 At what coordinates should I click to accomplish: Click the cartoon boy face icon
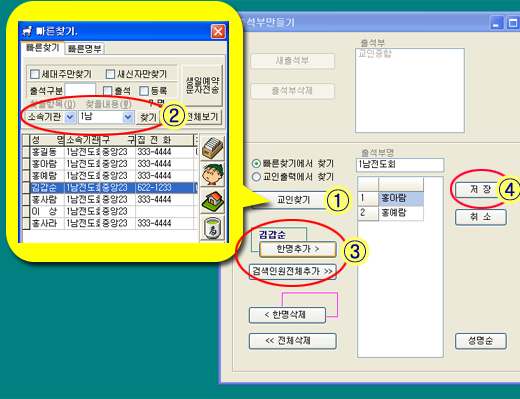pos(212,174)
